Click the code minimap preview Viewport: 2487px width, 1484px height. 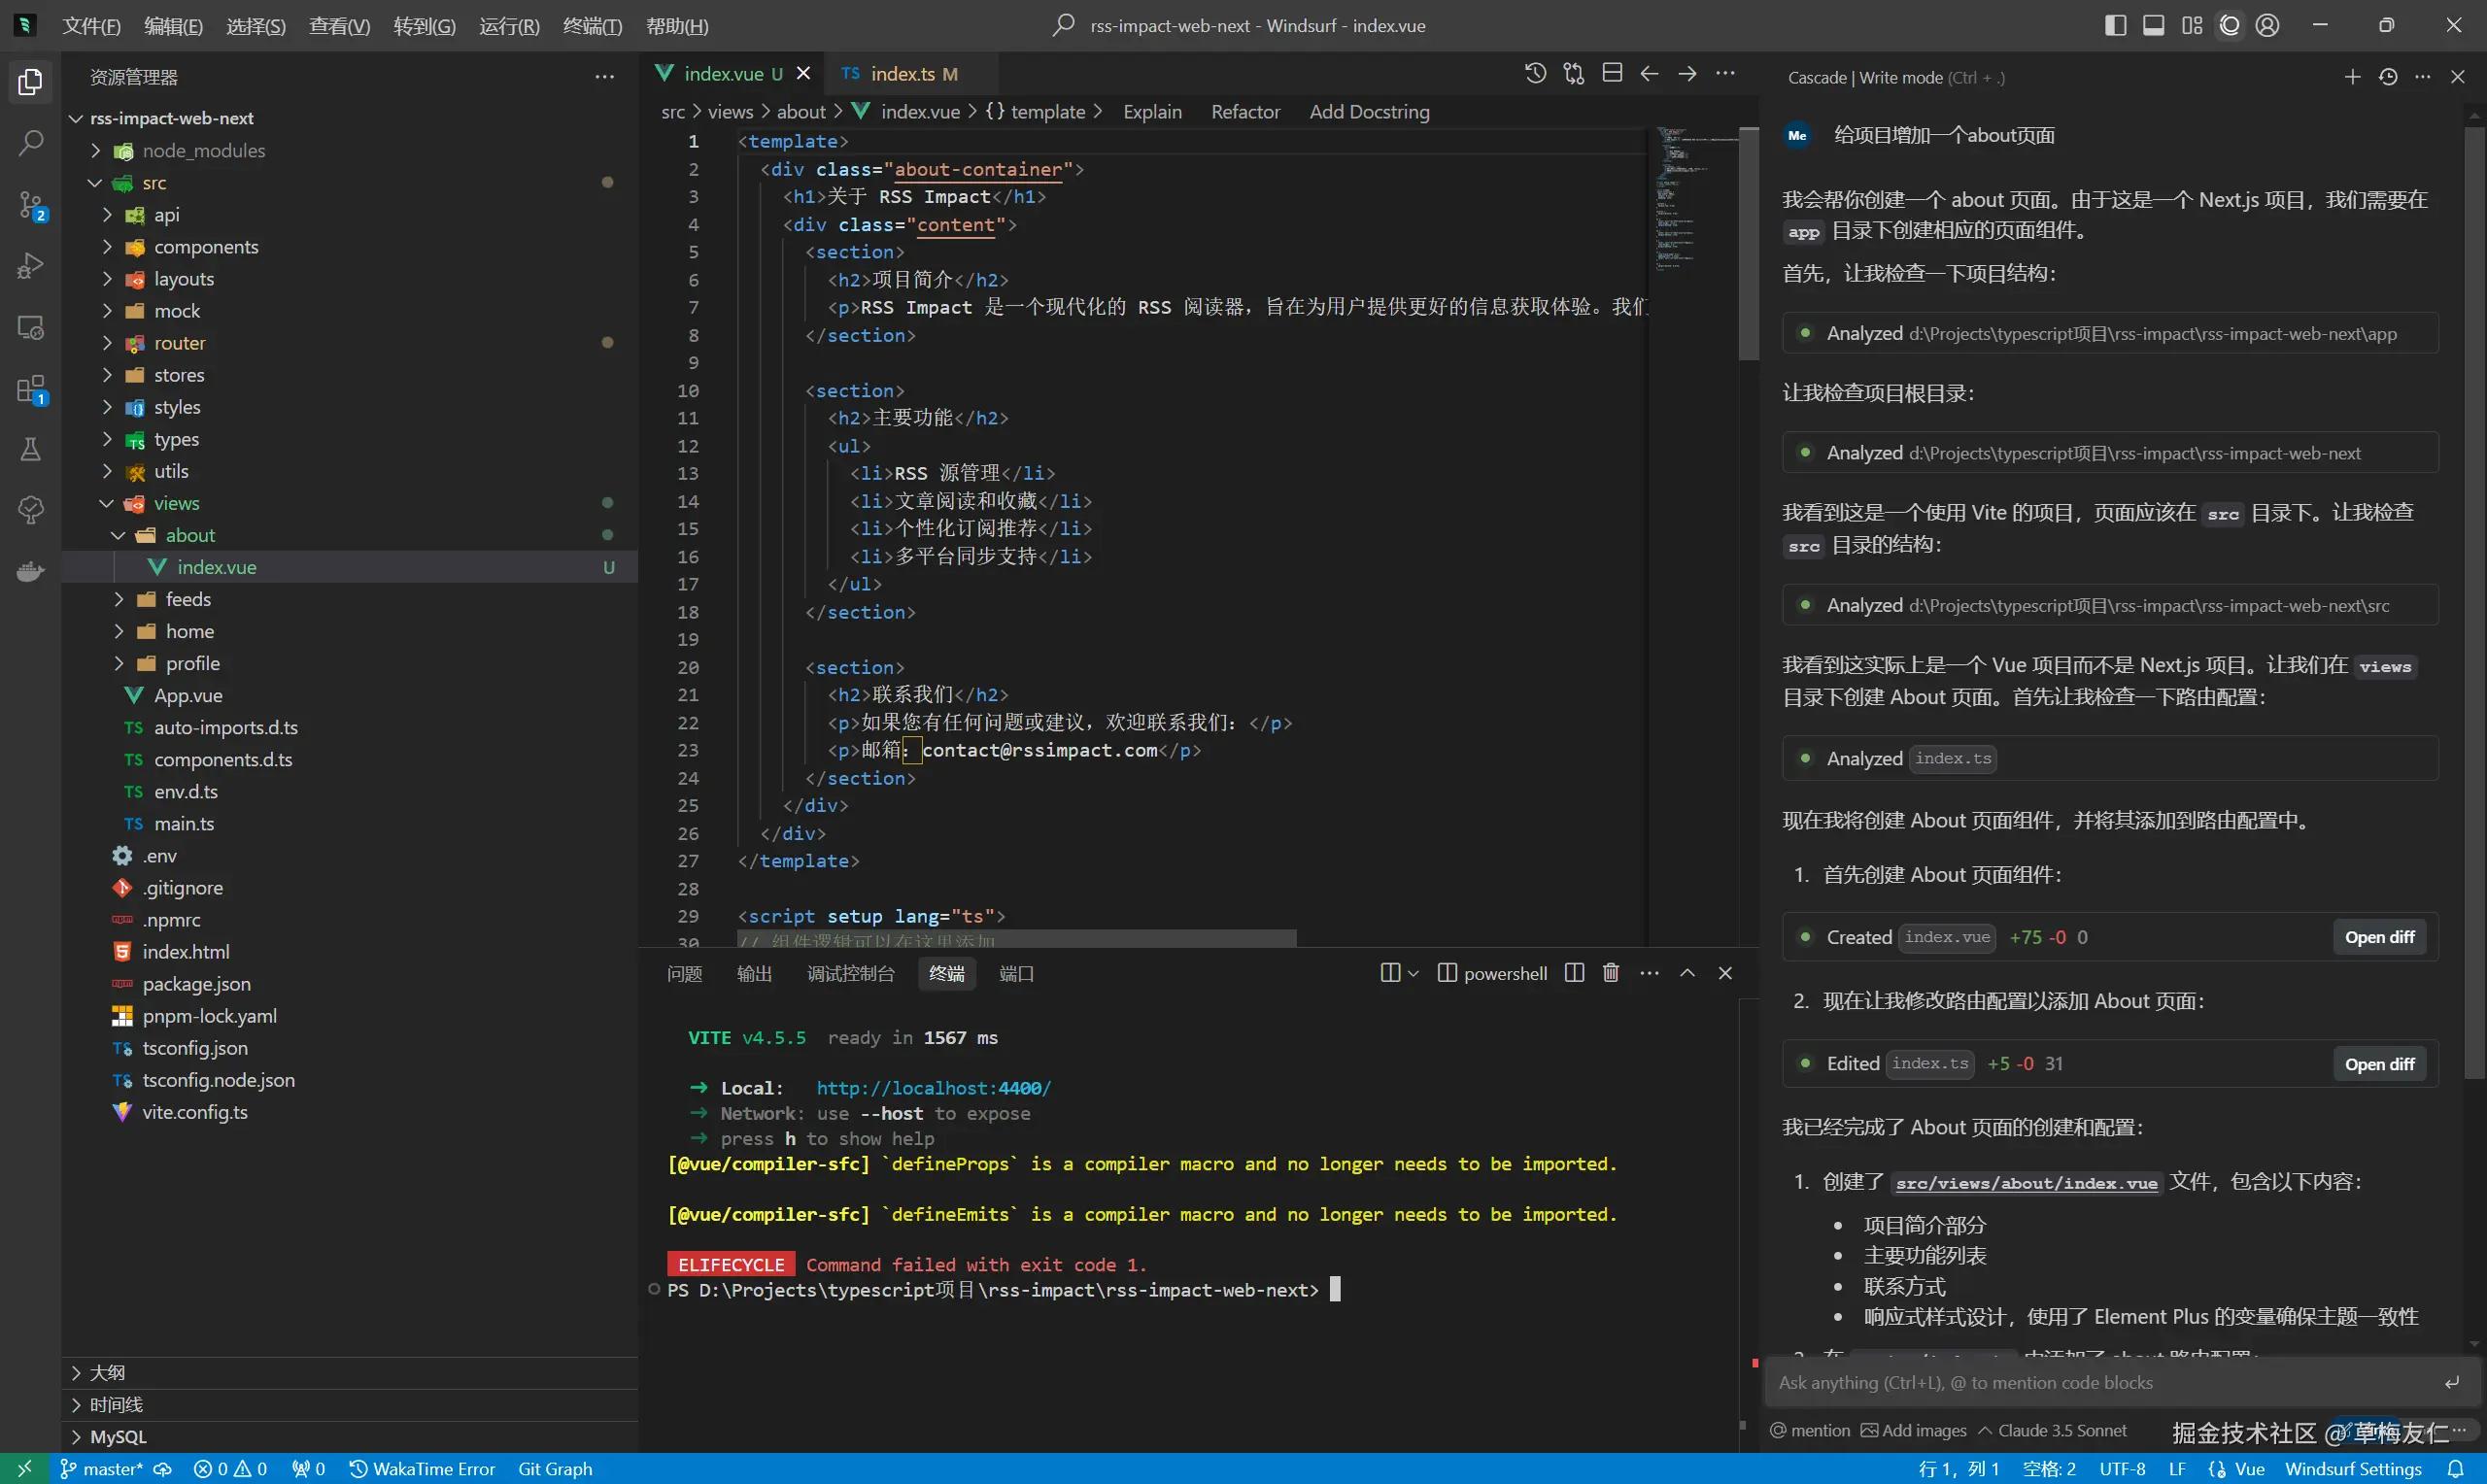pyautogui.click(x=1695, y=200)
